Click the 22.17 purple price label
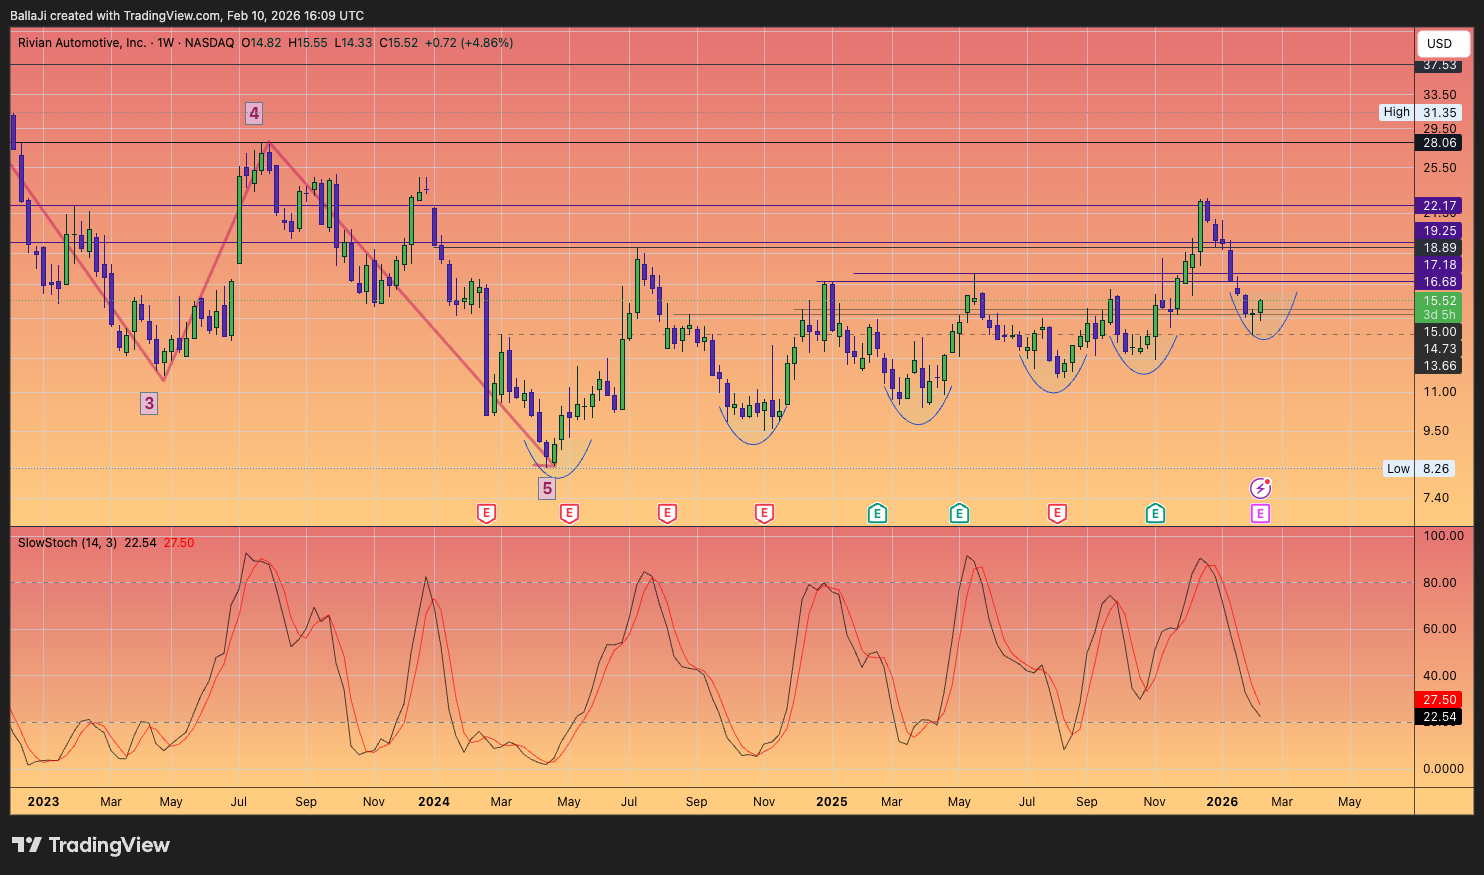Screen dimensions: 1484x875 (x=1440, y=206)
